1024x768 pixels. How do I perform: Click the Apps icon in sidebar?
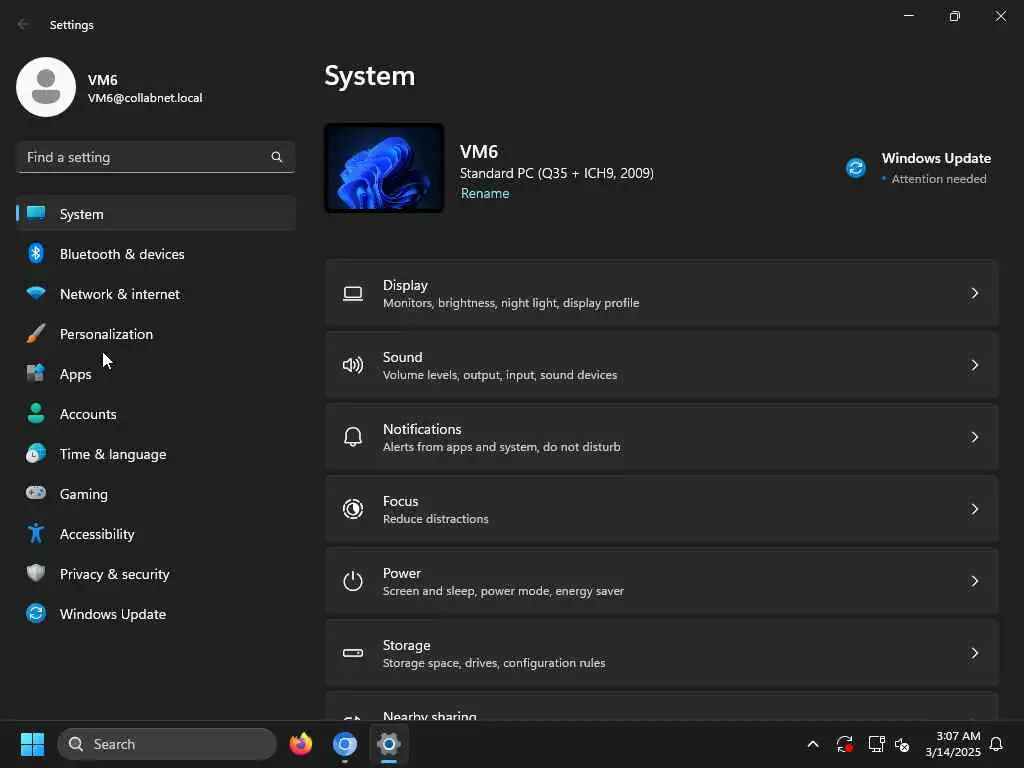point(36,374)
